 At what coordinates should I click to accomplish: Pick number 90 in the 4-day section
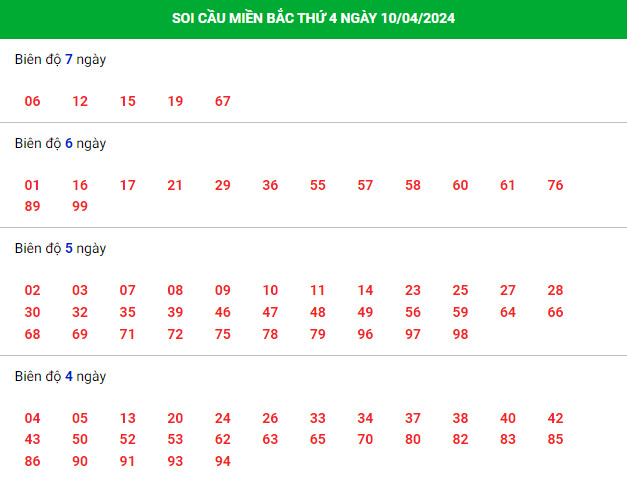pos(80,462)
